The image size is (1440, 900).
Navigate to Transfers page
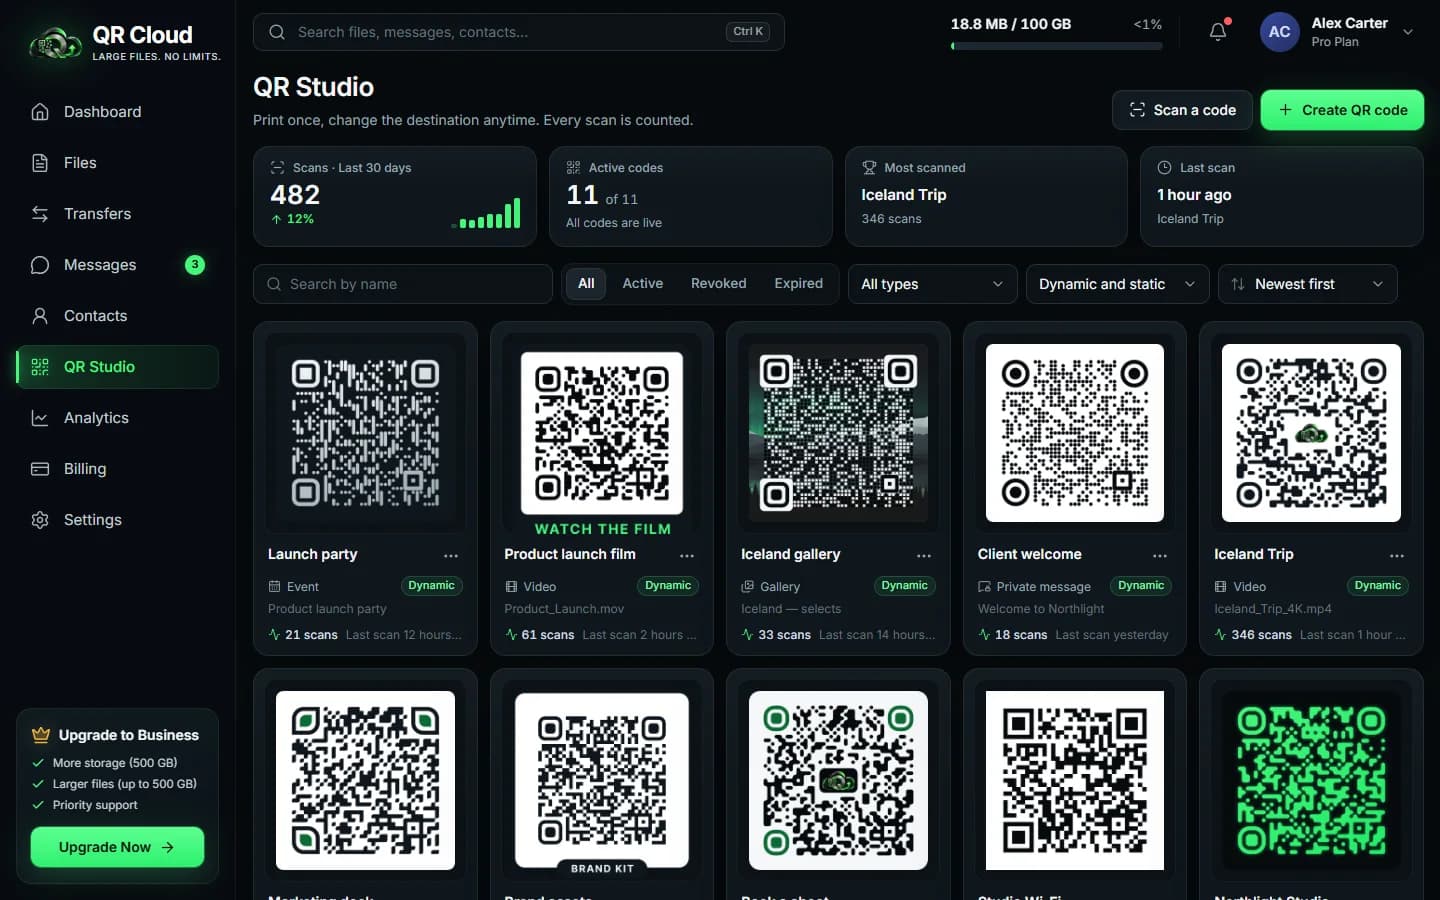coord(118,214)
